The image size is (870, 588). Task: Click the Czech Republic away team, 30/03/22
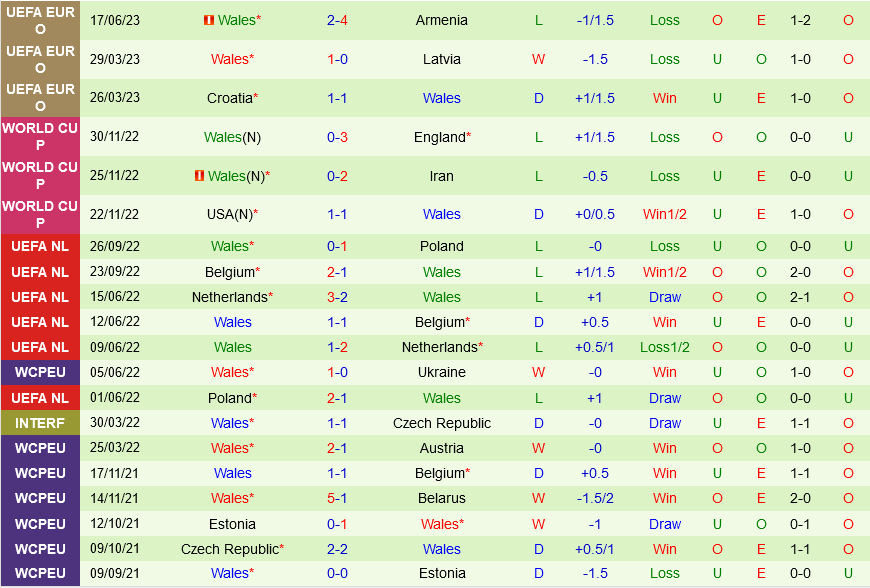pos(441,423)
